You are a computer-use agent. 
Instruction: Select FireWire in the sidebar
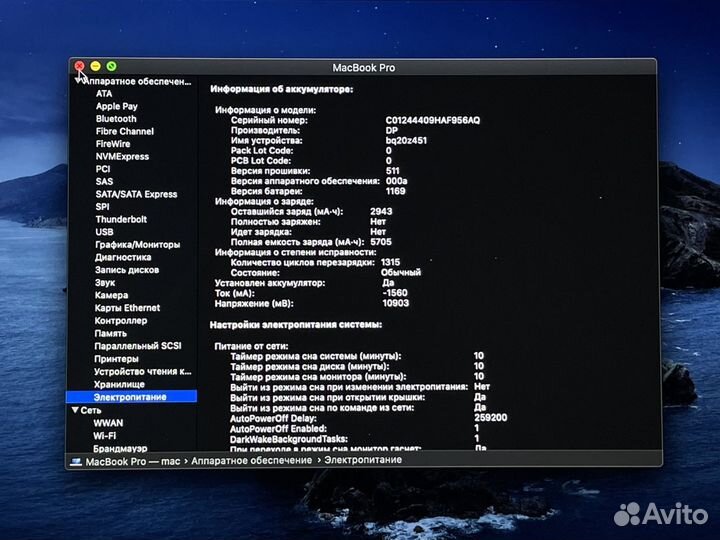point(113,144)
